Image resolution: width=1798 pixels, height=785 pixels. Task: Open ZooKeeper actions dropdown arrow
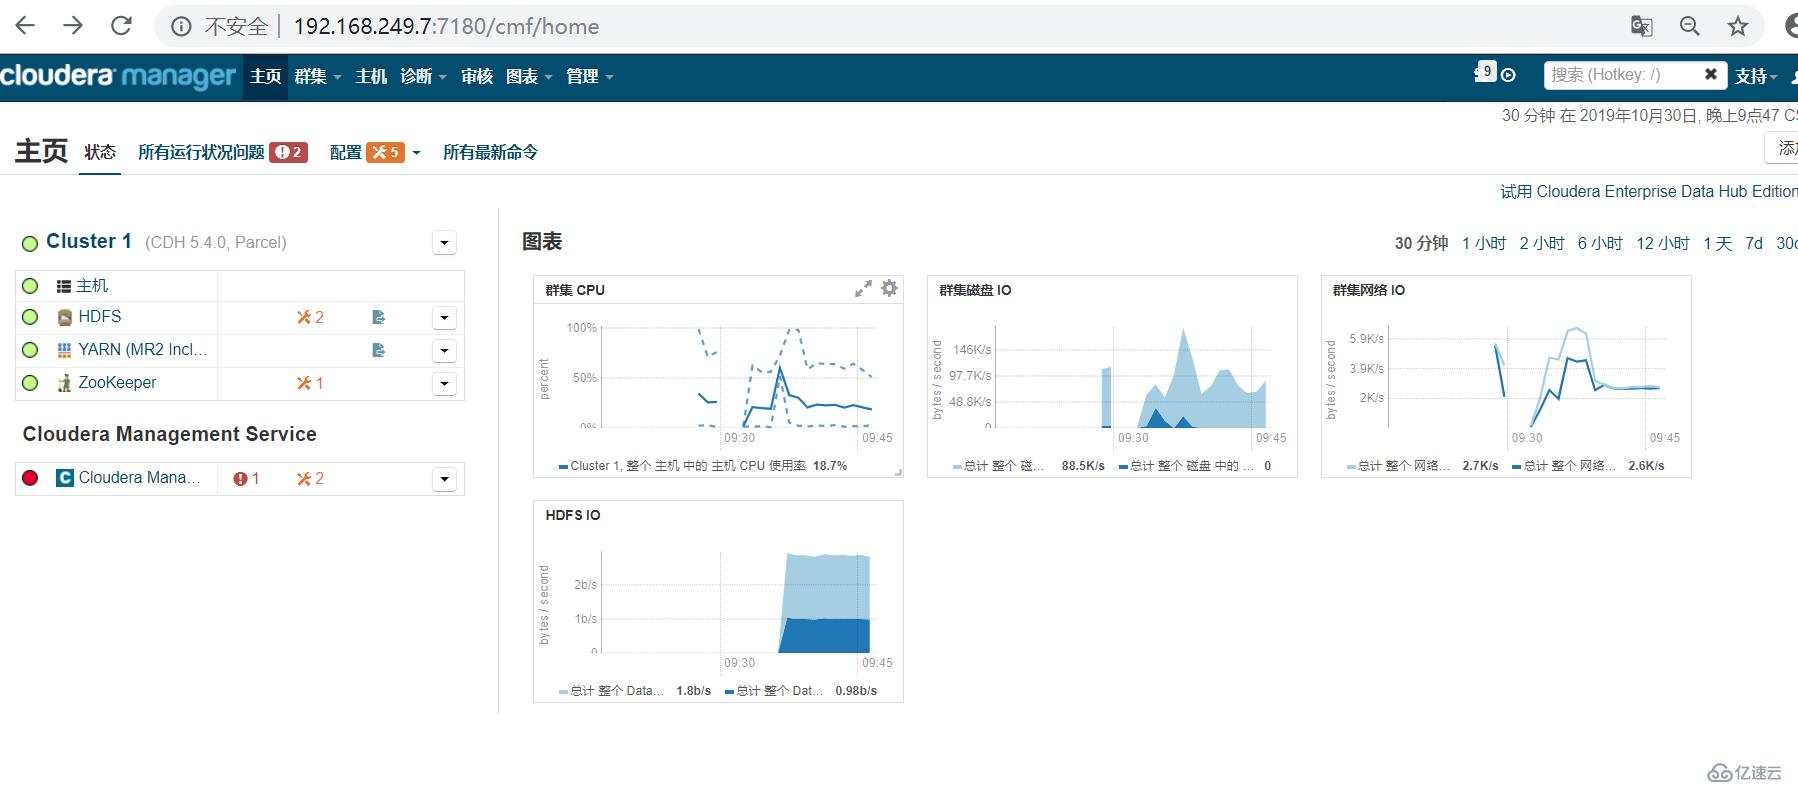tap(444, 384)
